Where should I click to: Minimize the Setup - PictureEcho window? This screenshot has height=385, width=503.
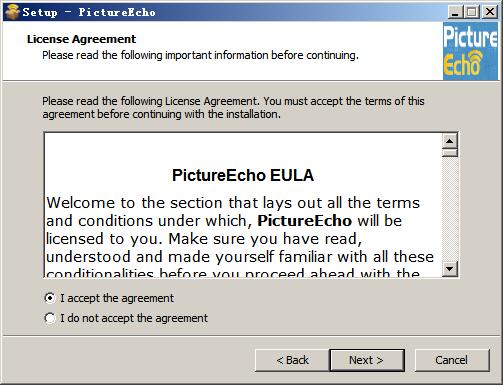(x=455, y=12)
